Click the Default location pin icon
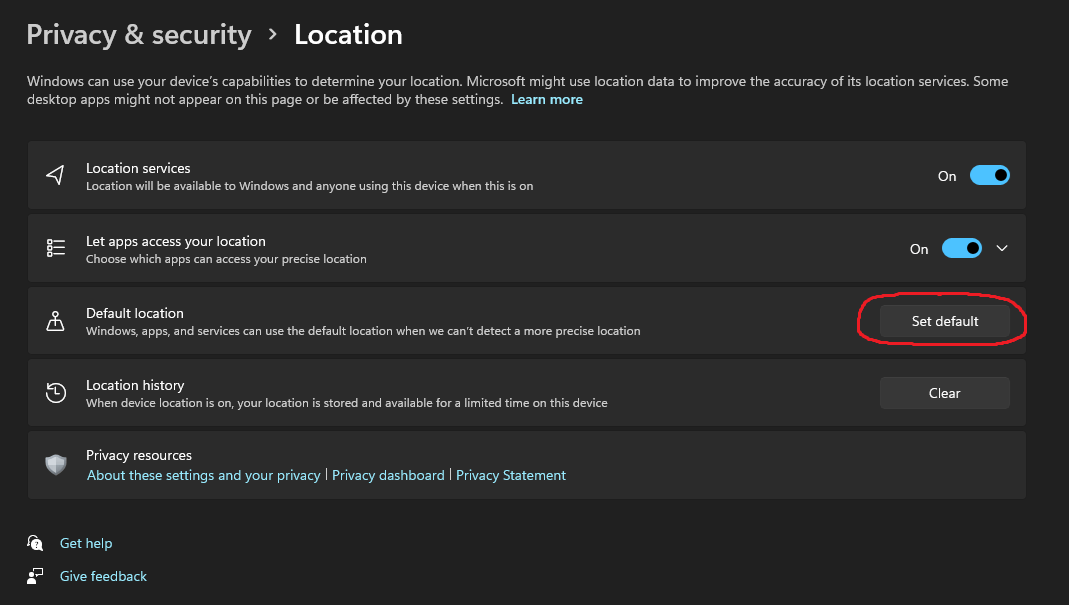The width and height of the screenshot is (1069, 605). tap(55, 321)
